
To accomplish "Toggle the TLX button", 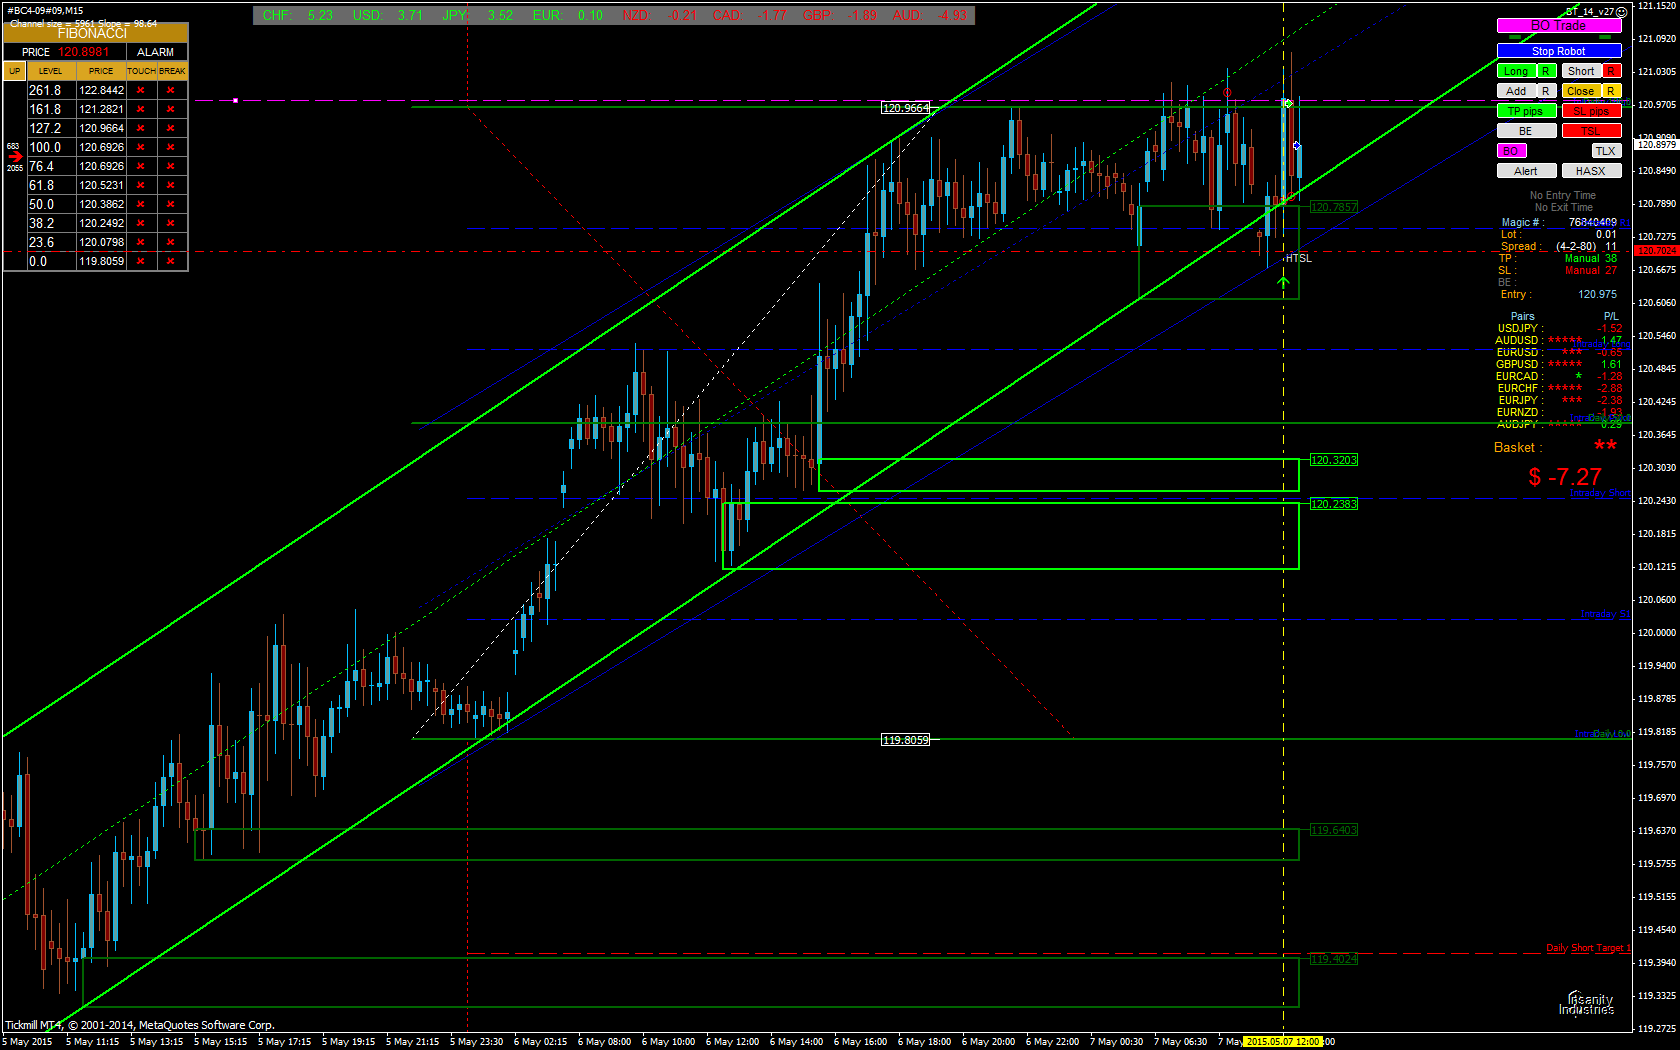I will (x=1606, y=151).
